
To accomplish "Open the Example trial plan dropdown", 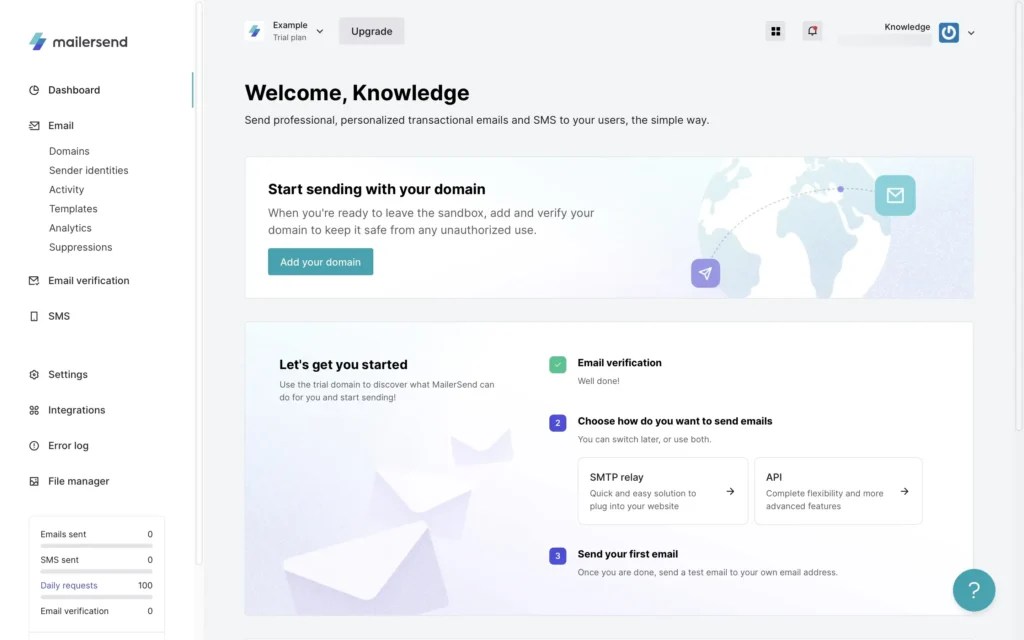I will (x=286, y=31).
